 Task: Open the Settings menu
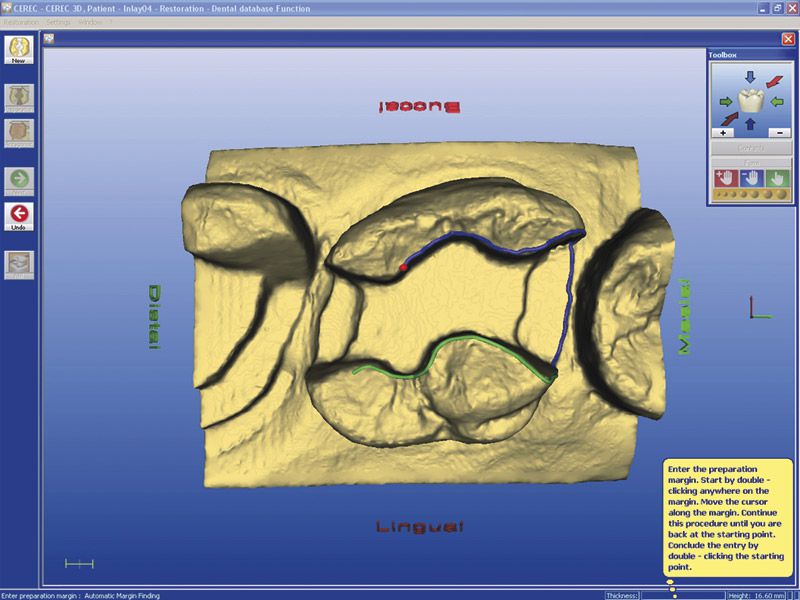[59, 21]
